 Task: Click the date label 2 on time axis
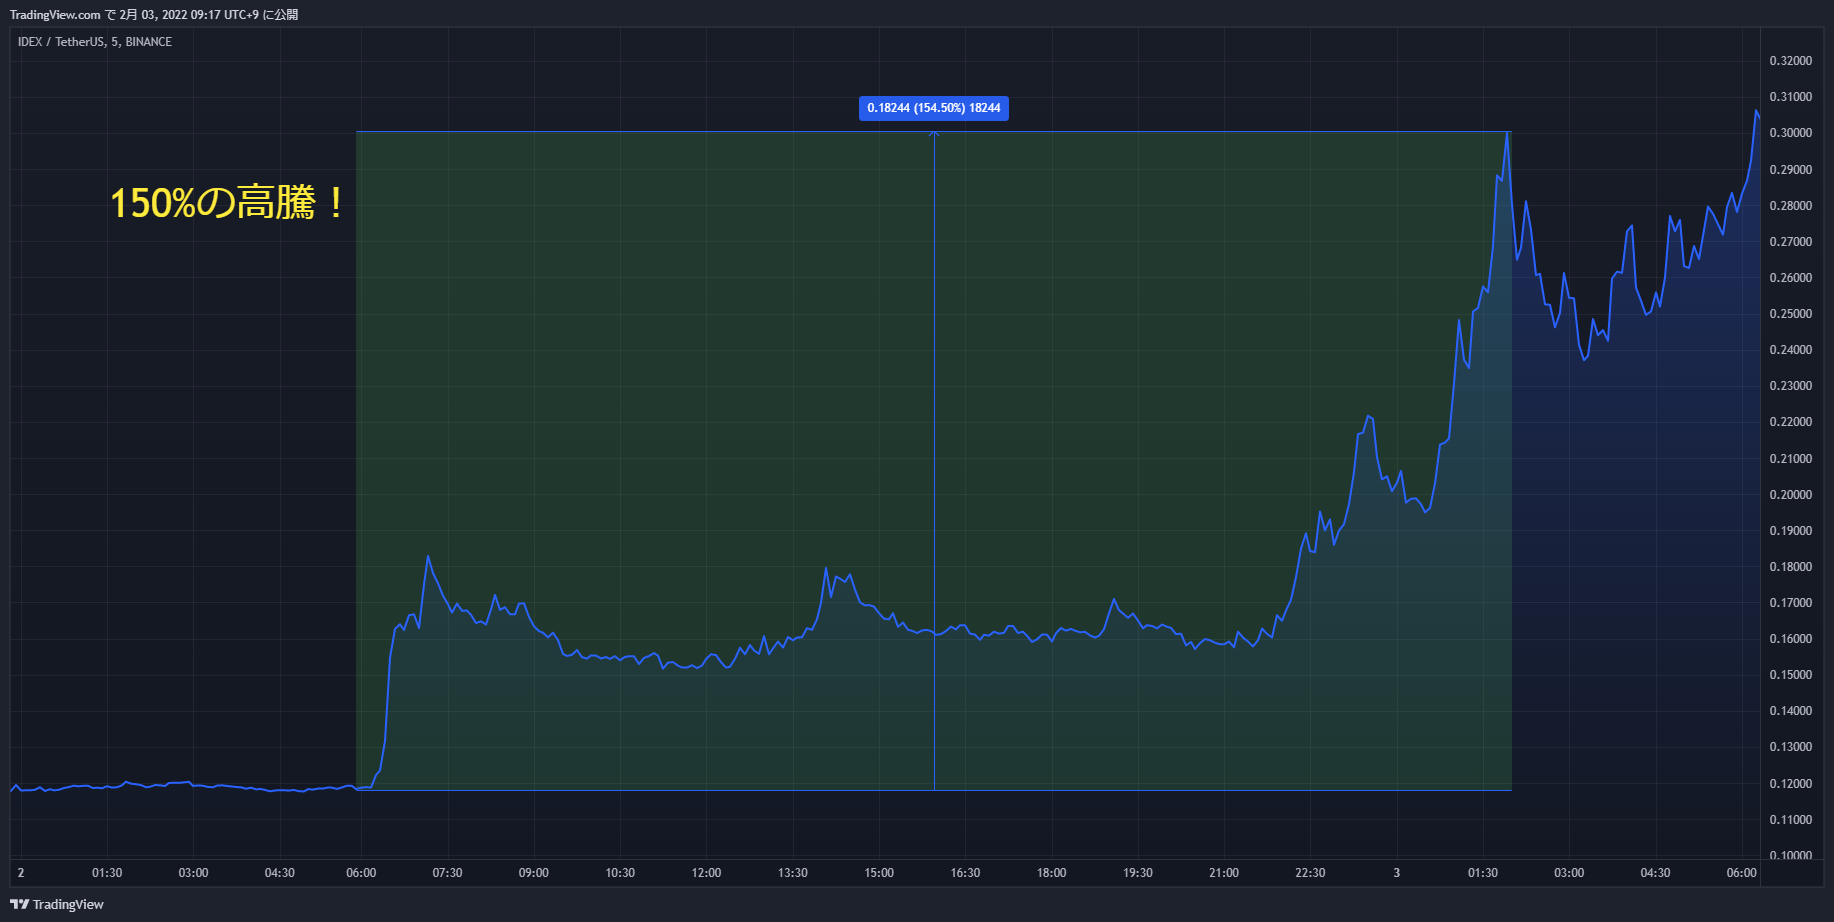21,873
